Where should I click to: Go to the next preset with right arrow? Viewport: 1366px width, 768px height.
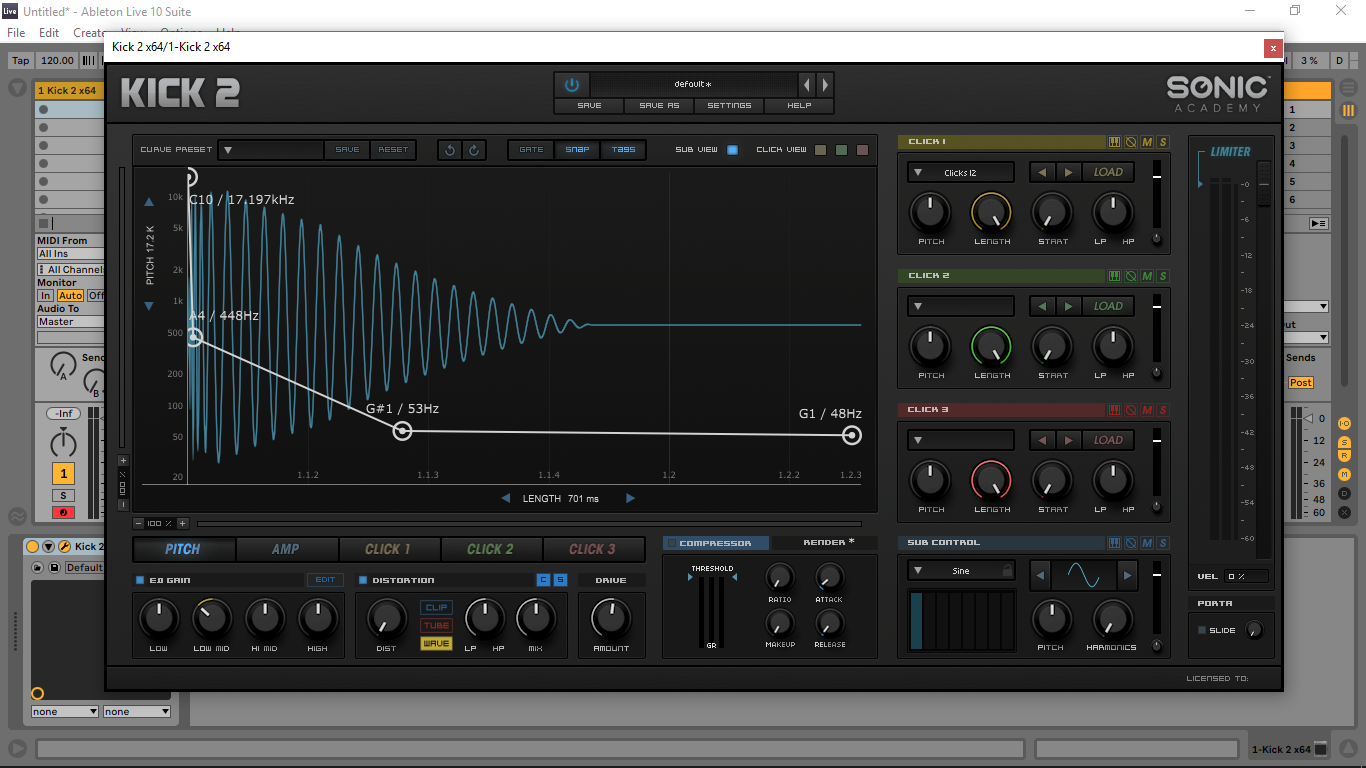coord(825,85)
